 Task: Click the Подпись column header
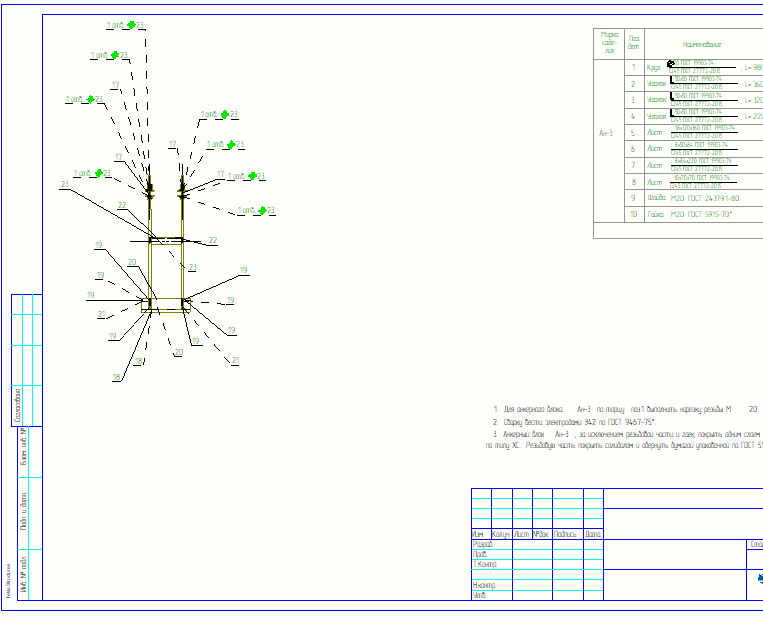pyautogui.click(x=566, y=534)
